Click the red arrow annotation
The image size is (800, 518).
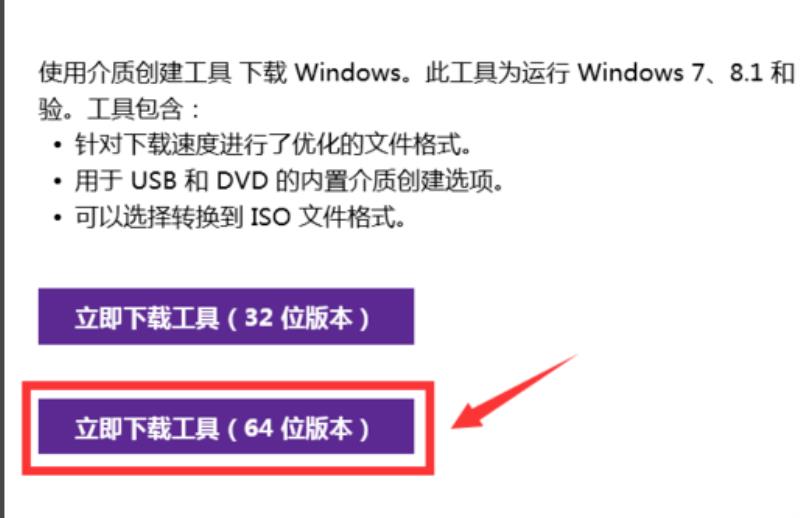click(x=514, y=392)
